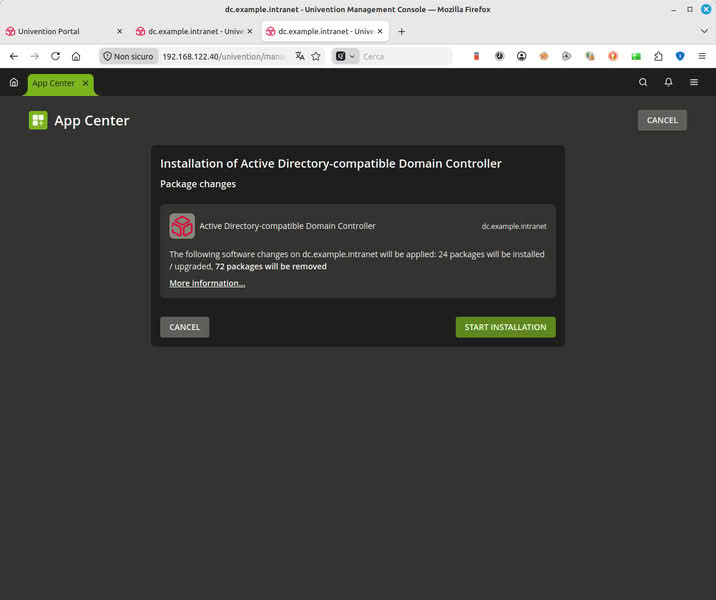This screenshot has height=600, width=716.
Task: Open the Firefox application menu
Action: (702, 56)
